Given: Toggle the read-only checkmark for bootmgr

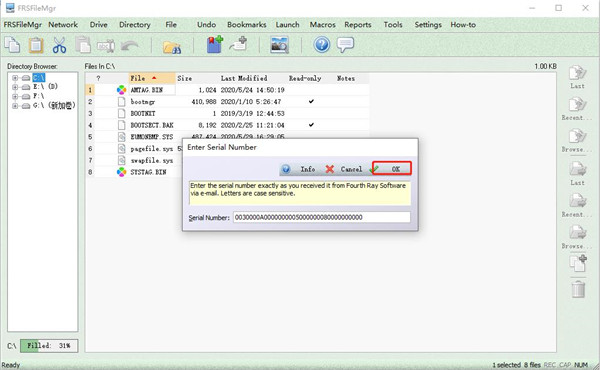Looking at the screenshot, I should (x=311, y=101).
